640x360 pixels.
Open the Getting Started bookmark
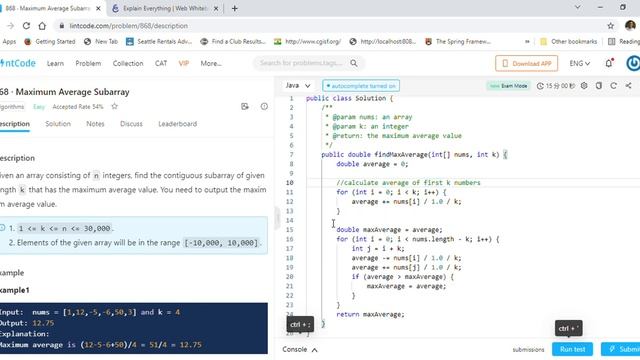pos(50,42)
